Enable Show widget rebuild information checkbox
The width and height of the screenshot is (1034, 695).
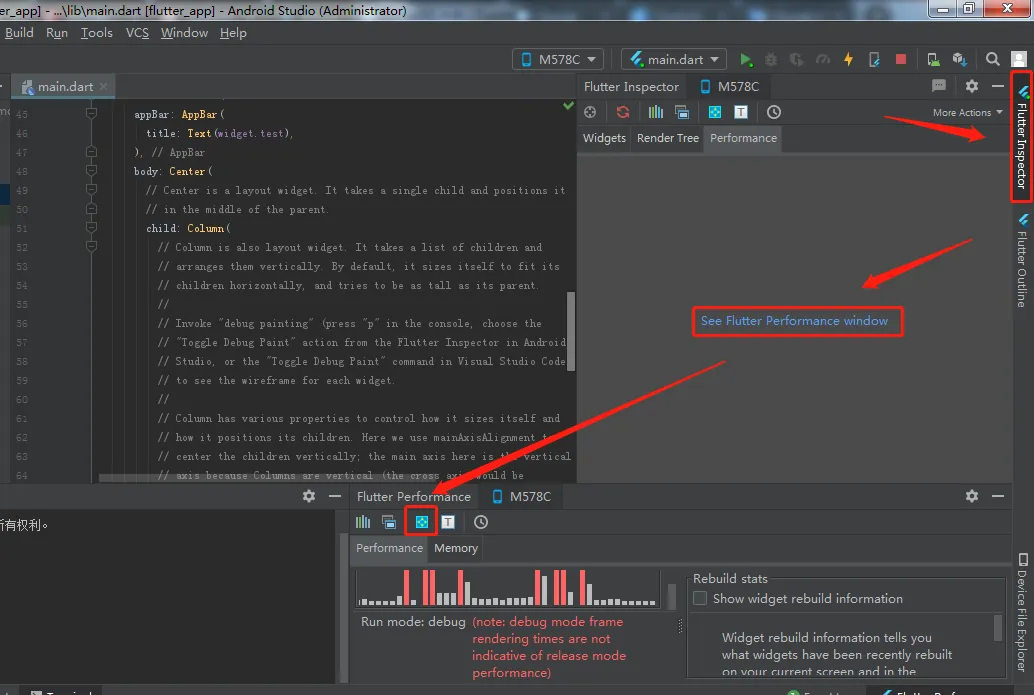(x=700, y=598)
